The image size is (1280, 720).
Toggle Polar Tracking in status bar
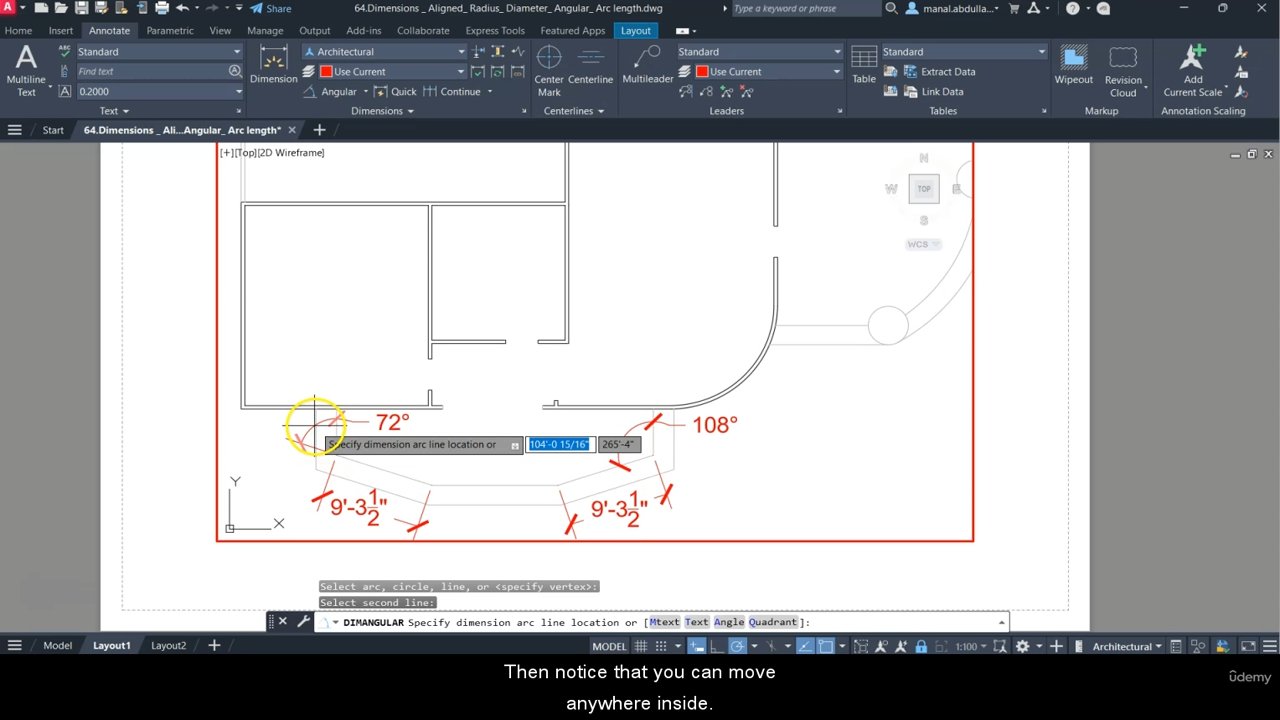click(x=738, y=646)
